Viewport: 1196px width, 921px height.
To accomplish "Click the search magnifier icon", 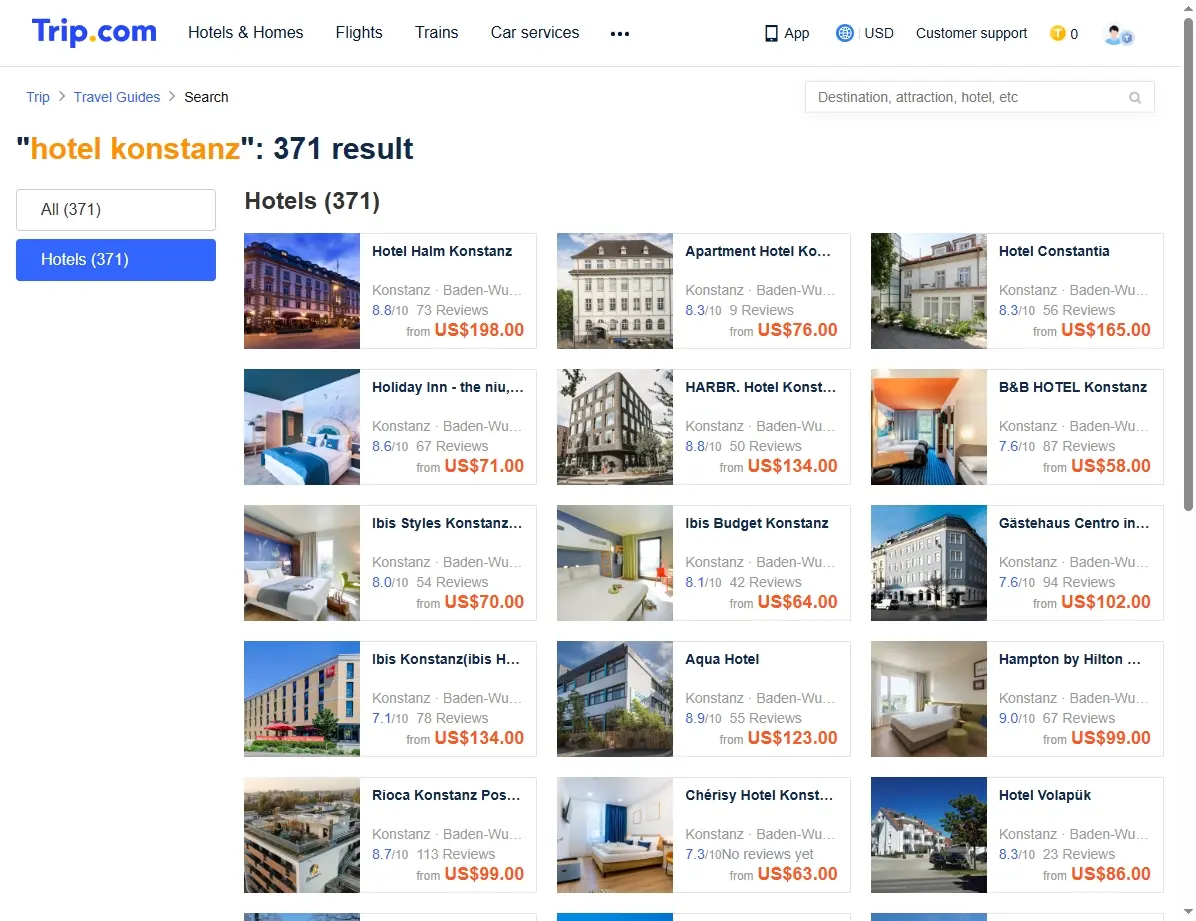I will [1135, 98].
